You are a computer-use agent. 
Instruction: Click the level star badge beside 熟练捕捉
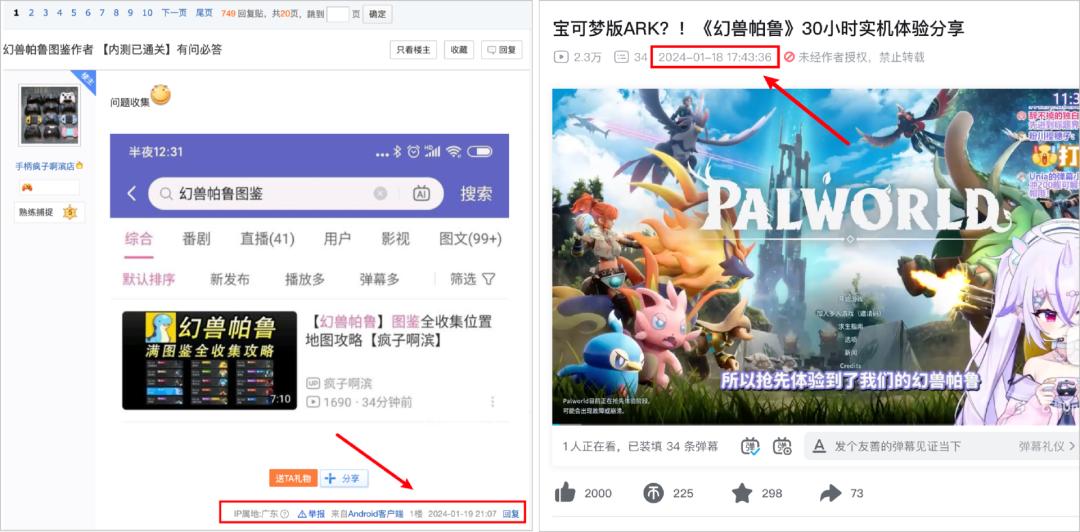[70, 212]
